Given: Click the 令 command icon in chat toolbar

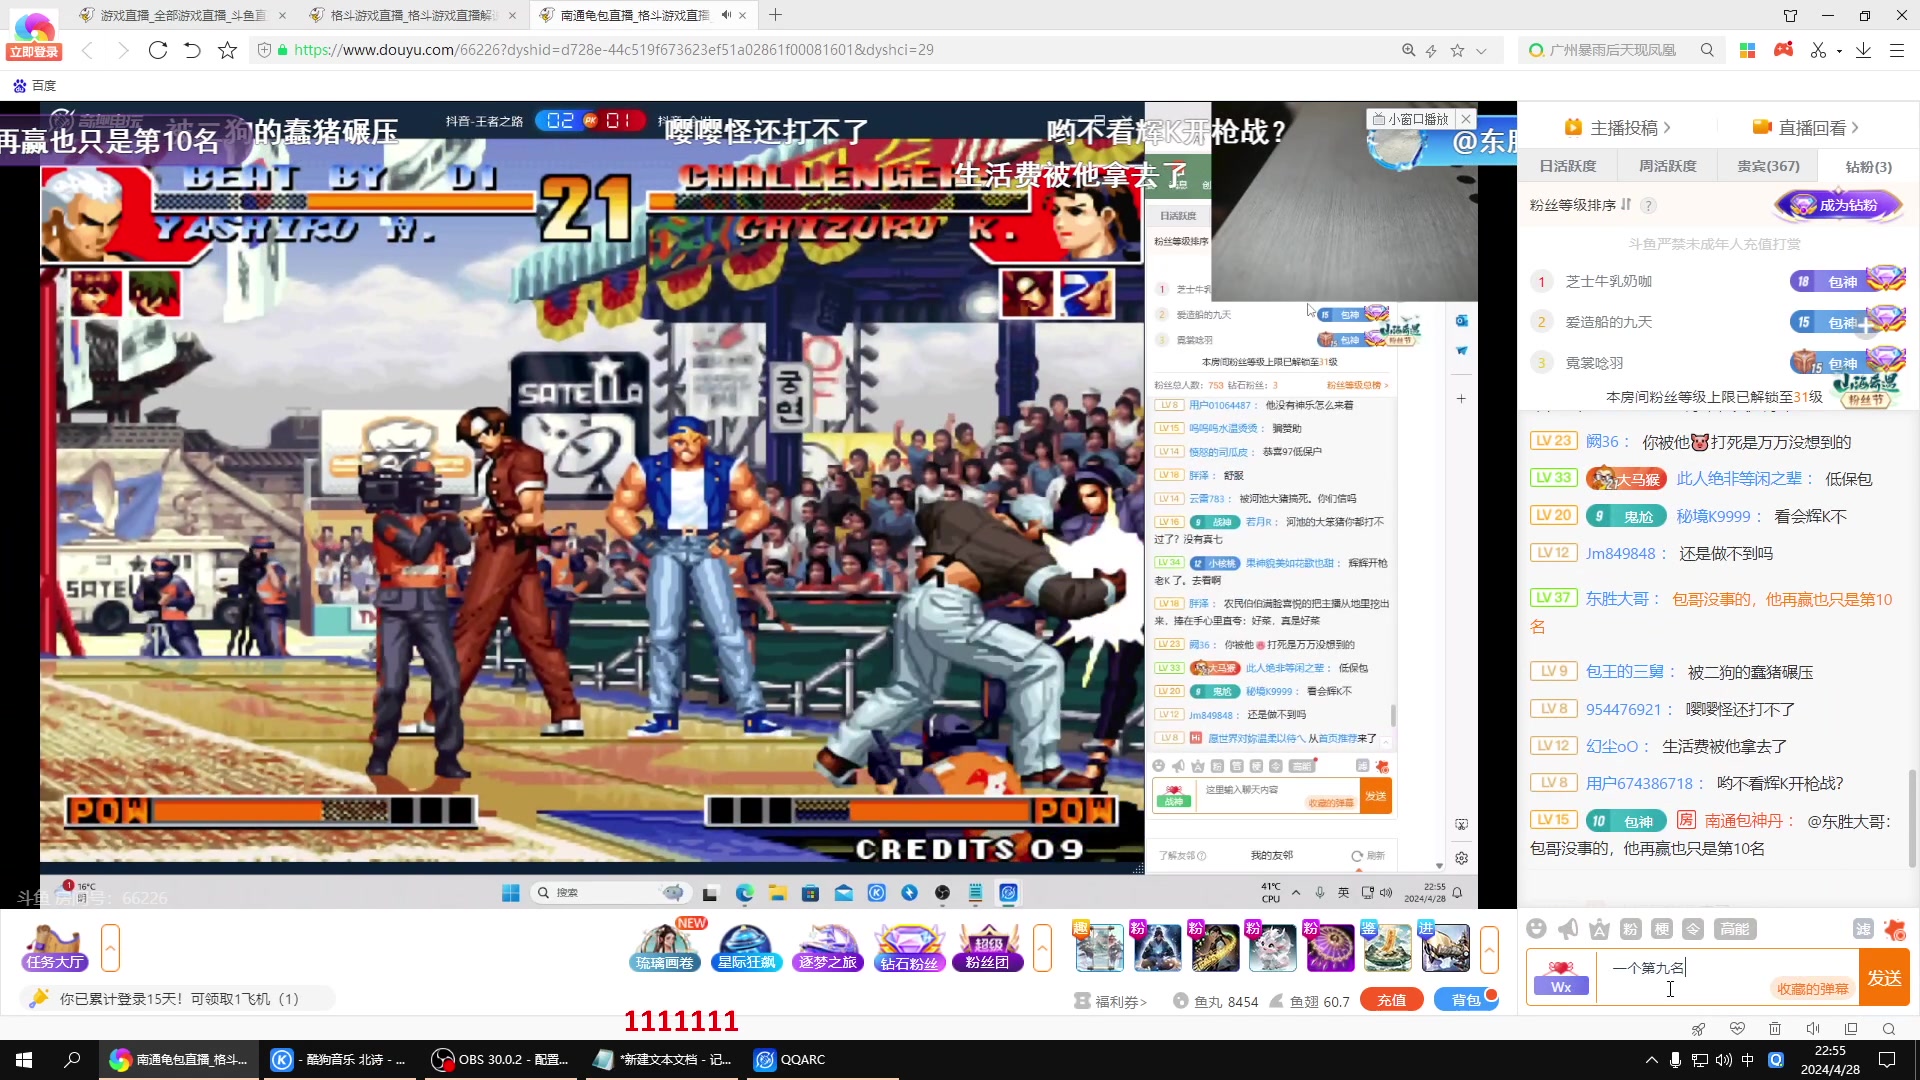Looking at the screenshot, I should [1693, 929].
